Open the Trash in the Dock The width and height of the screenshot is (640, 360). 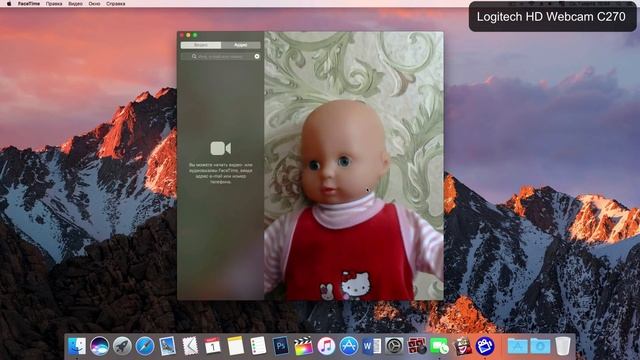click(x=562, y=346)
